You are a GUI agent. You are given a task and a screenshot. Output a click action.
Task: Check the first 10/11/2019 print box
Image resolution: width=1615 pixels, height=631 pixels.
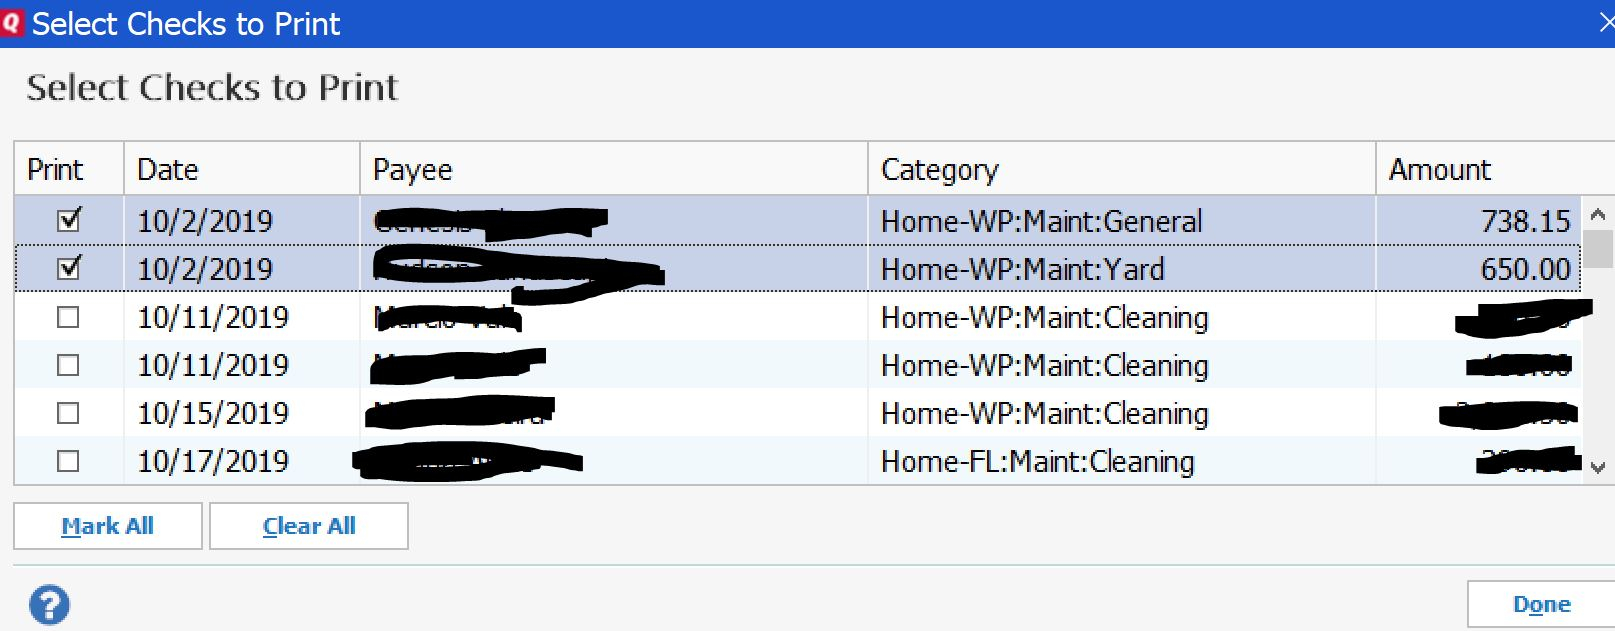(x=68, y=317)
